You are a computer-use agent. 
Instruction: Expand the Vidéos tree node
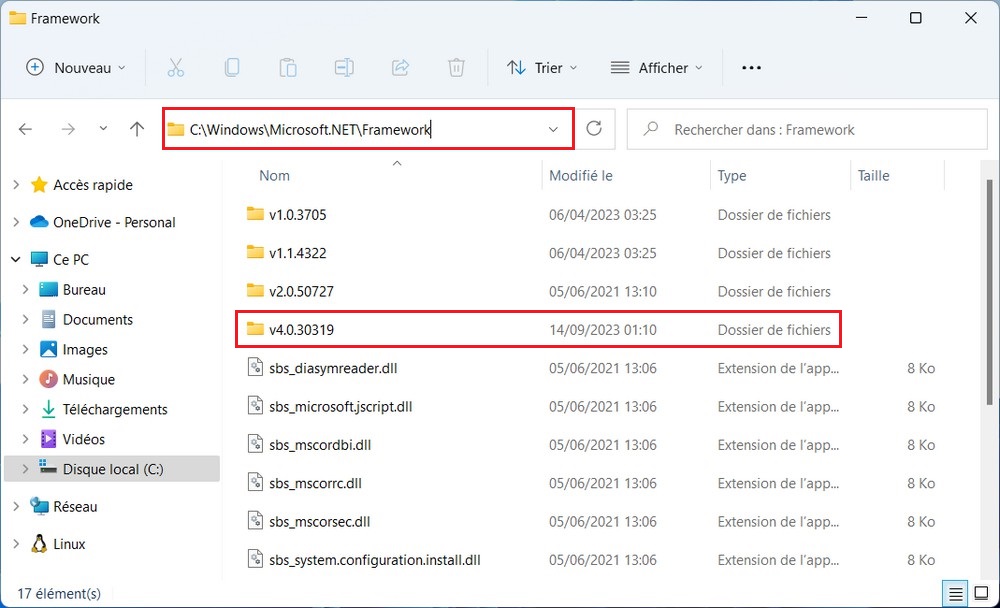click(26, 440)
